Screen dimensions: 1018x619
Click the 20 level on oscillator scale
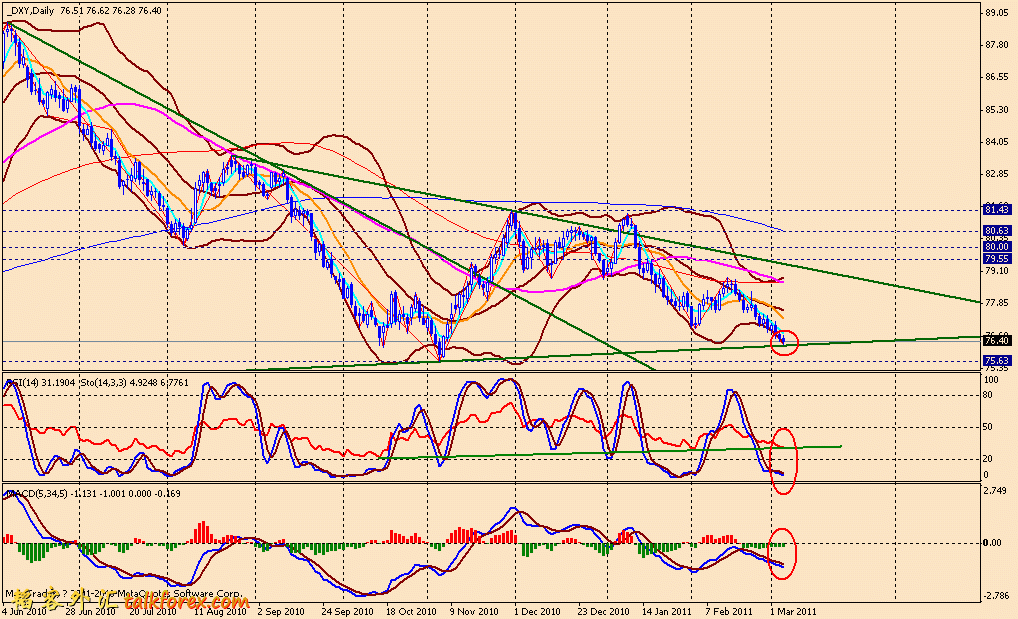[988, 459]
